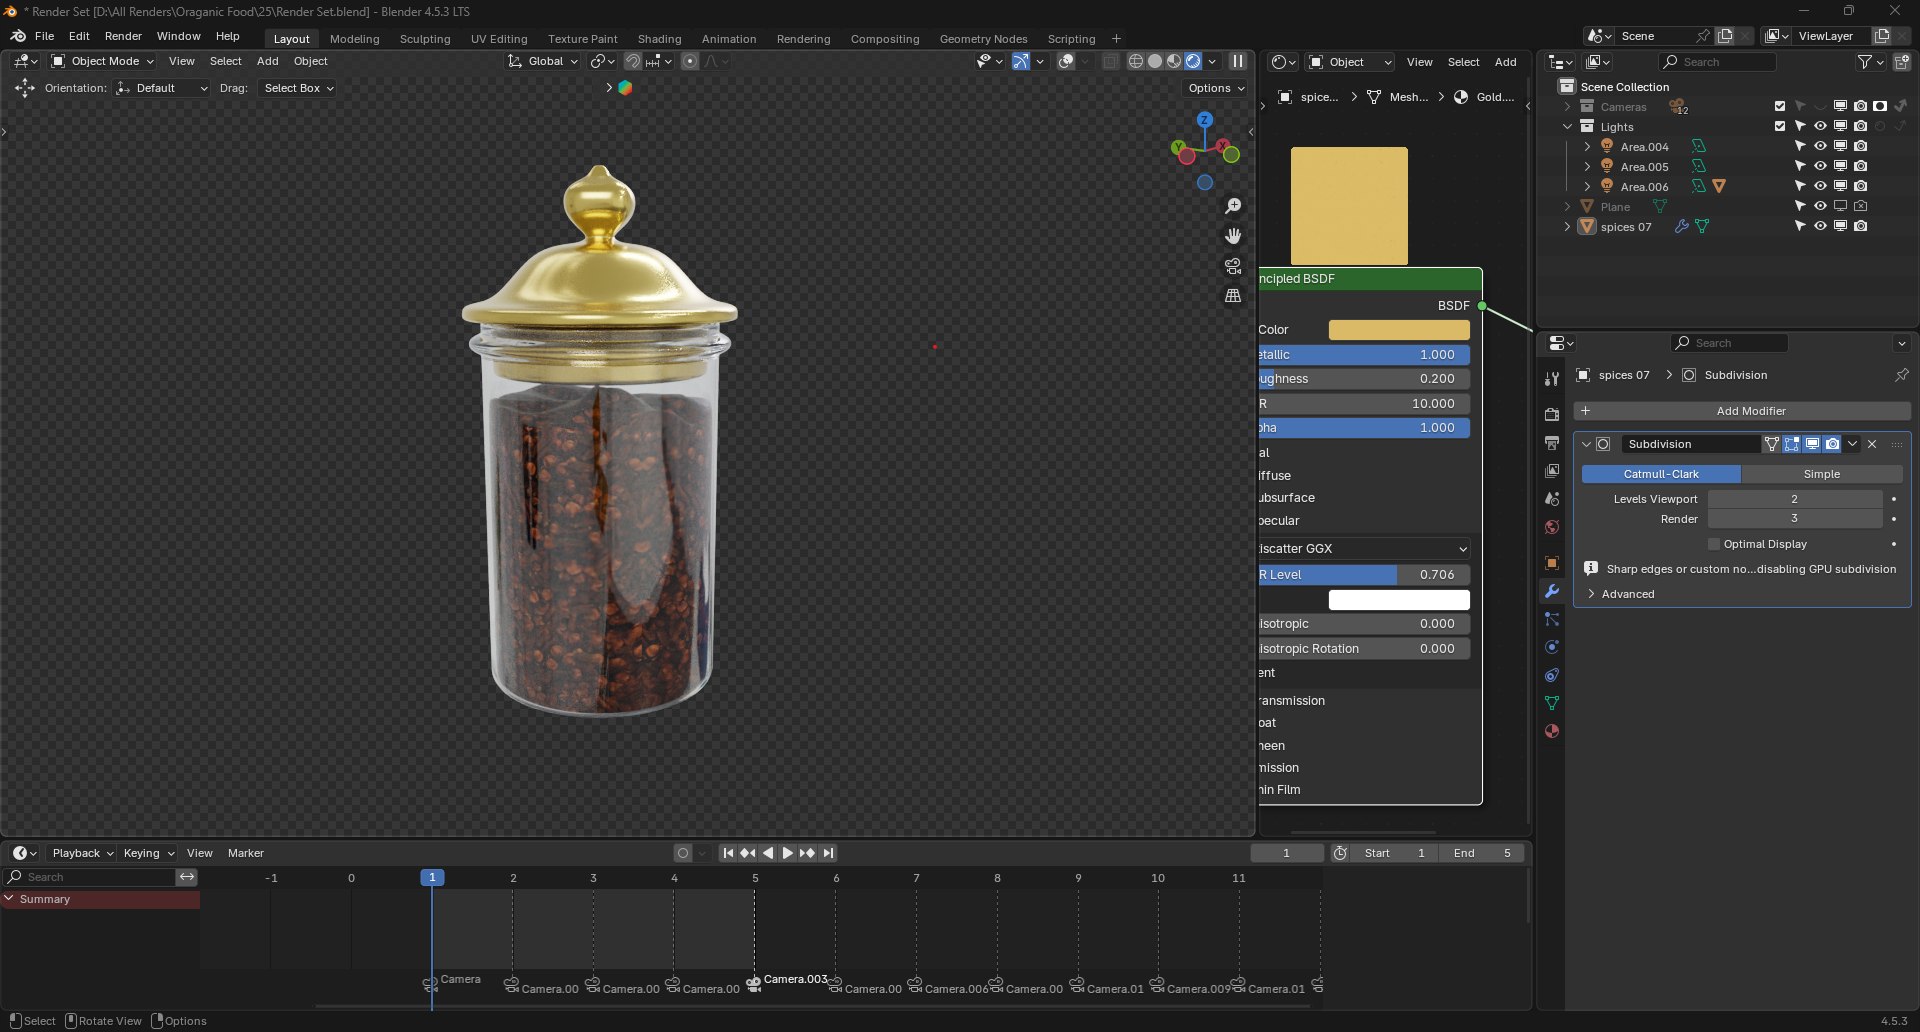Click the Add Modifier button

1742,411
